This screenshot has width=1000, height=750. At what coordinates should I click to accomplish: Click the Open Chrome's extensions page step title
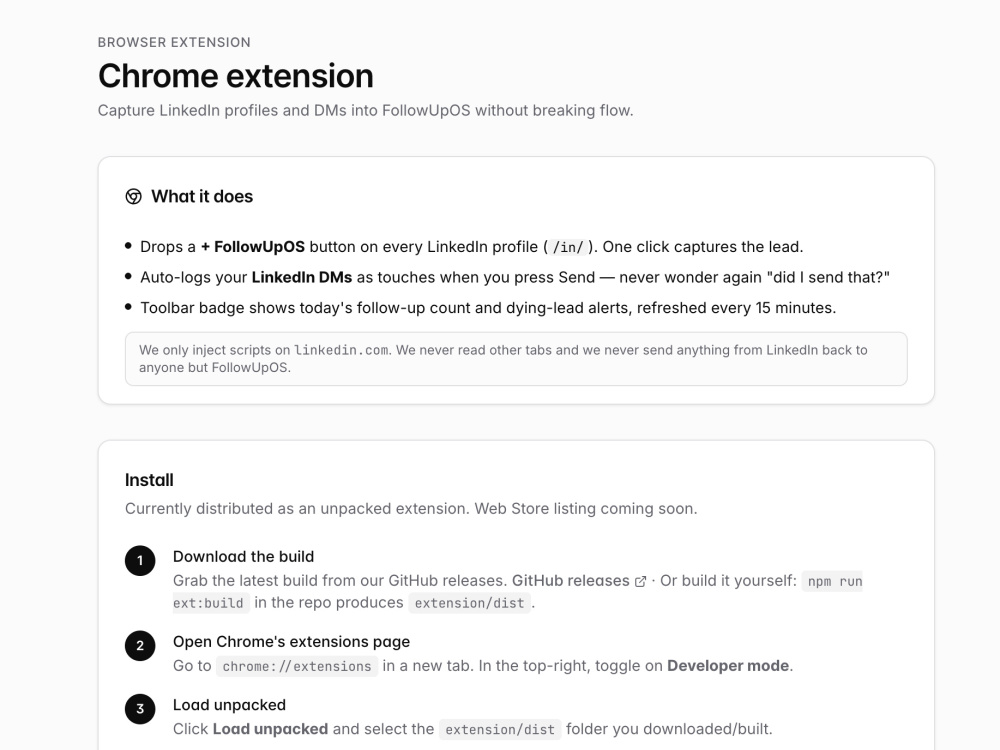click(291, 642)
